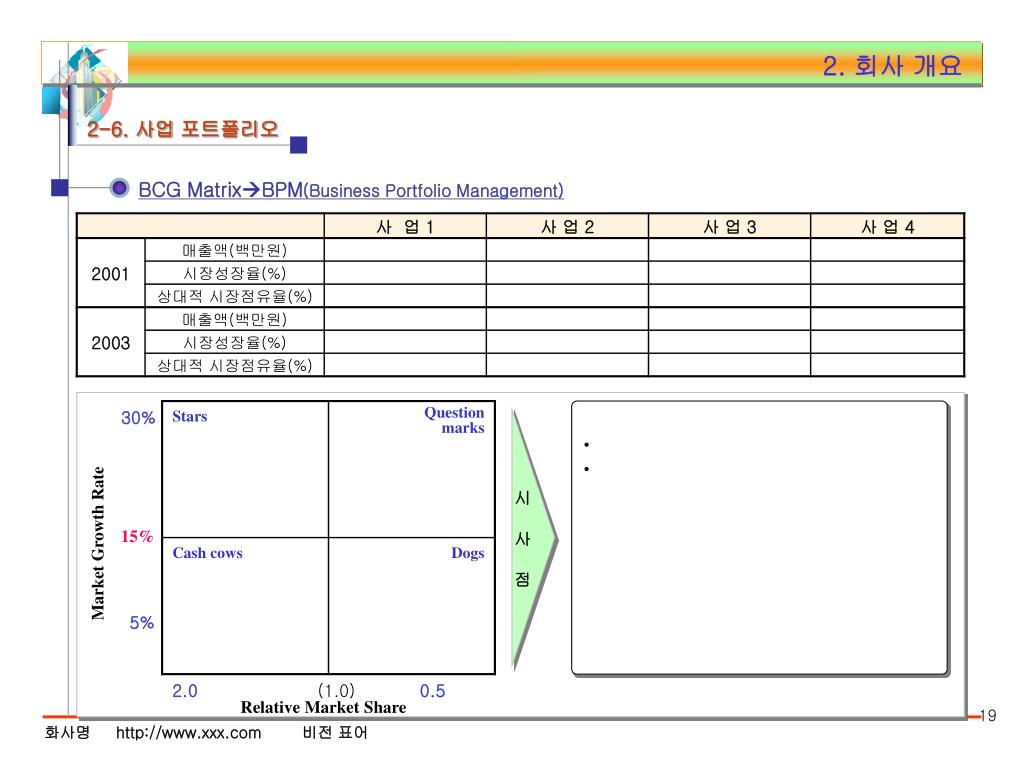Select the '5%' growth axis value

pyautogui.click(x=142, y=622)
